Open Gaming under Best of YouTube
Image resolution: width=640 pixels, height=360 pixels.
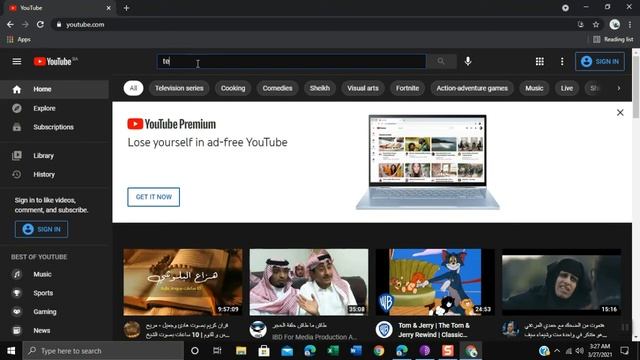tap(54, 312)
